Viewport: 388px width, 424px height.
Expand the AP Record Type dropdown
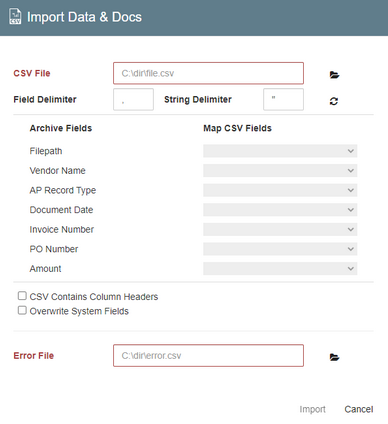tap(280, 190)
